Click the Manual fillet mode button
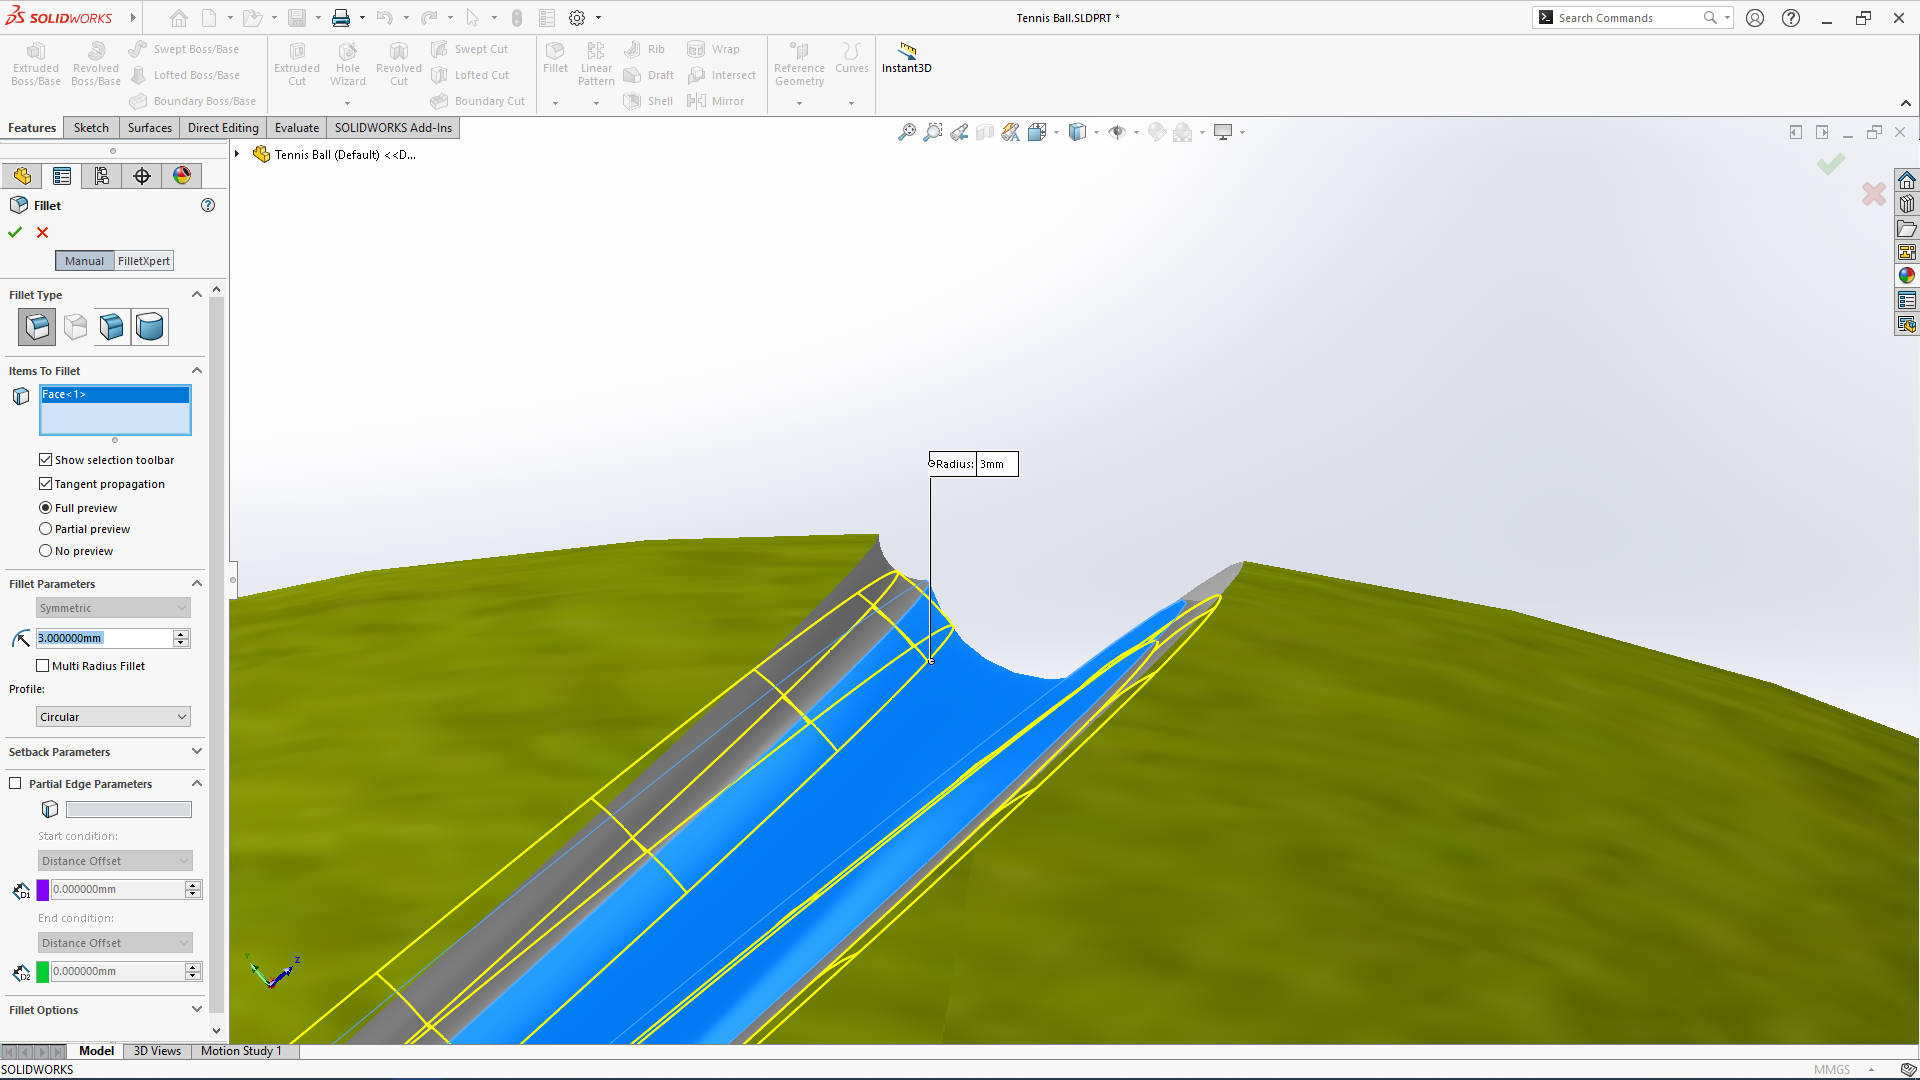 point(84,261)
